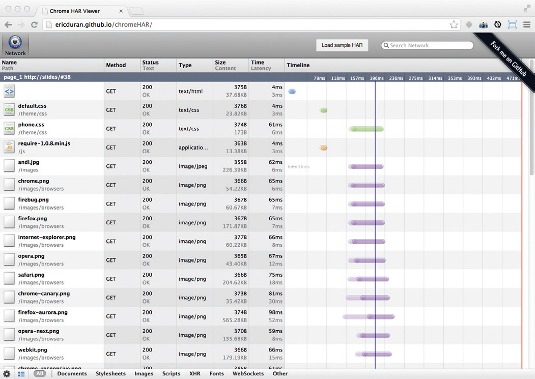Click the image icon for firebug.png
The height and width of the screenshot is (379, 535).
point(9,204)
